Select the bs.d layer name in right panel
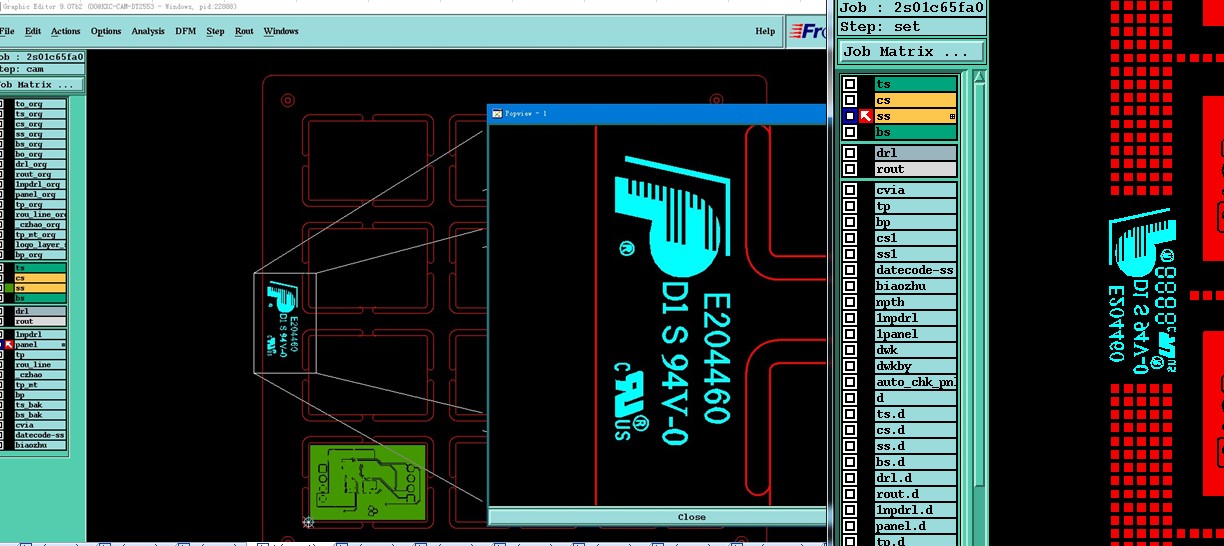 click(x=915, y=462)
